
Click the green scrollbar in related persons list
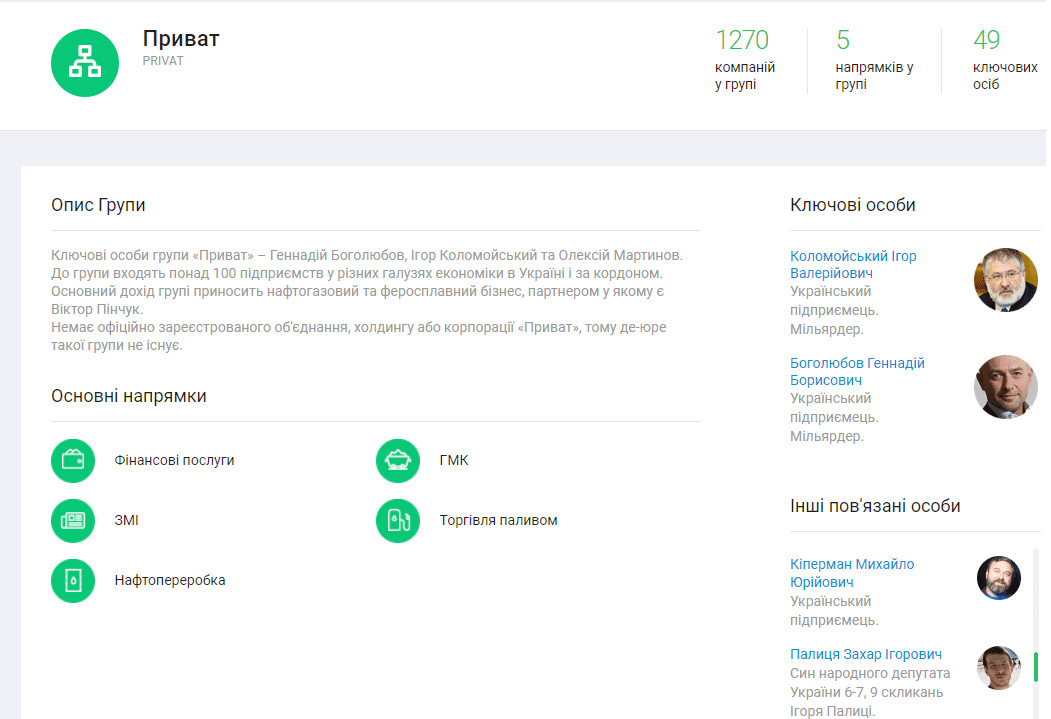tap(1035, 666)
